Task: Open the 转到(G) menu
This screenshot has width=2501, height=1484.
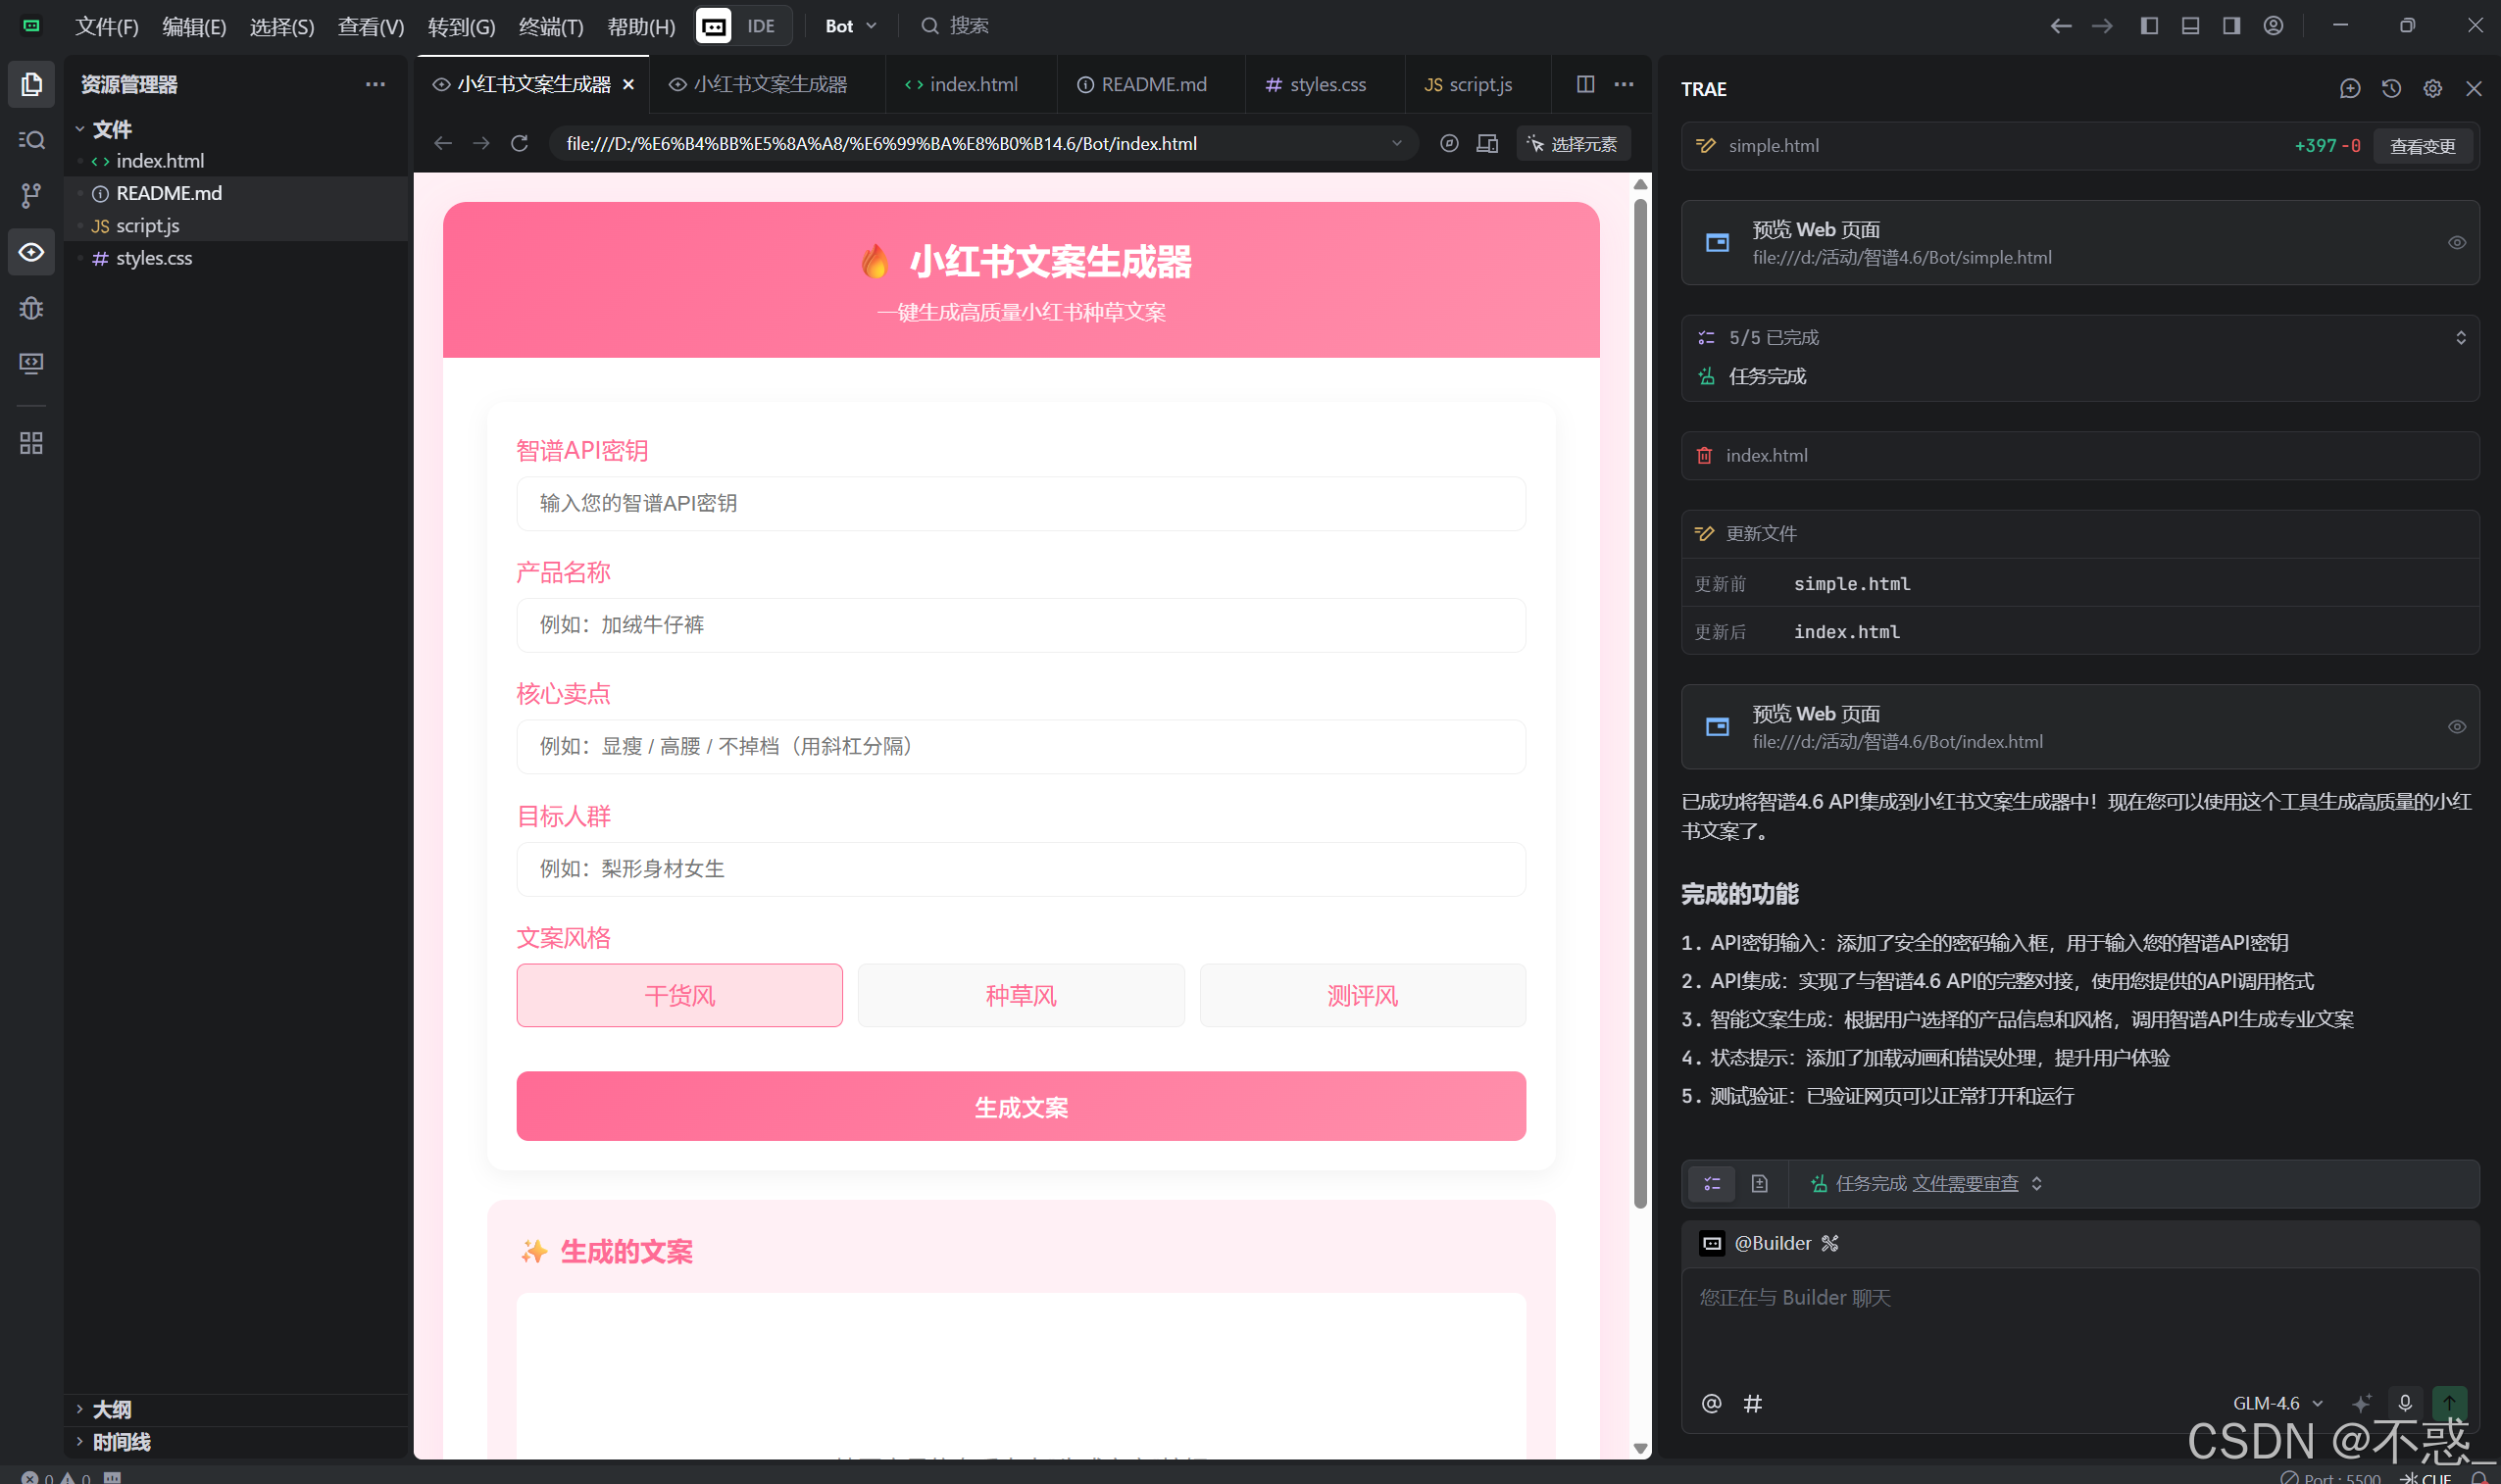Action: (461, 27)
